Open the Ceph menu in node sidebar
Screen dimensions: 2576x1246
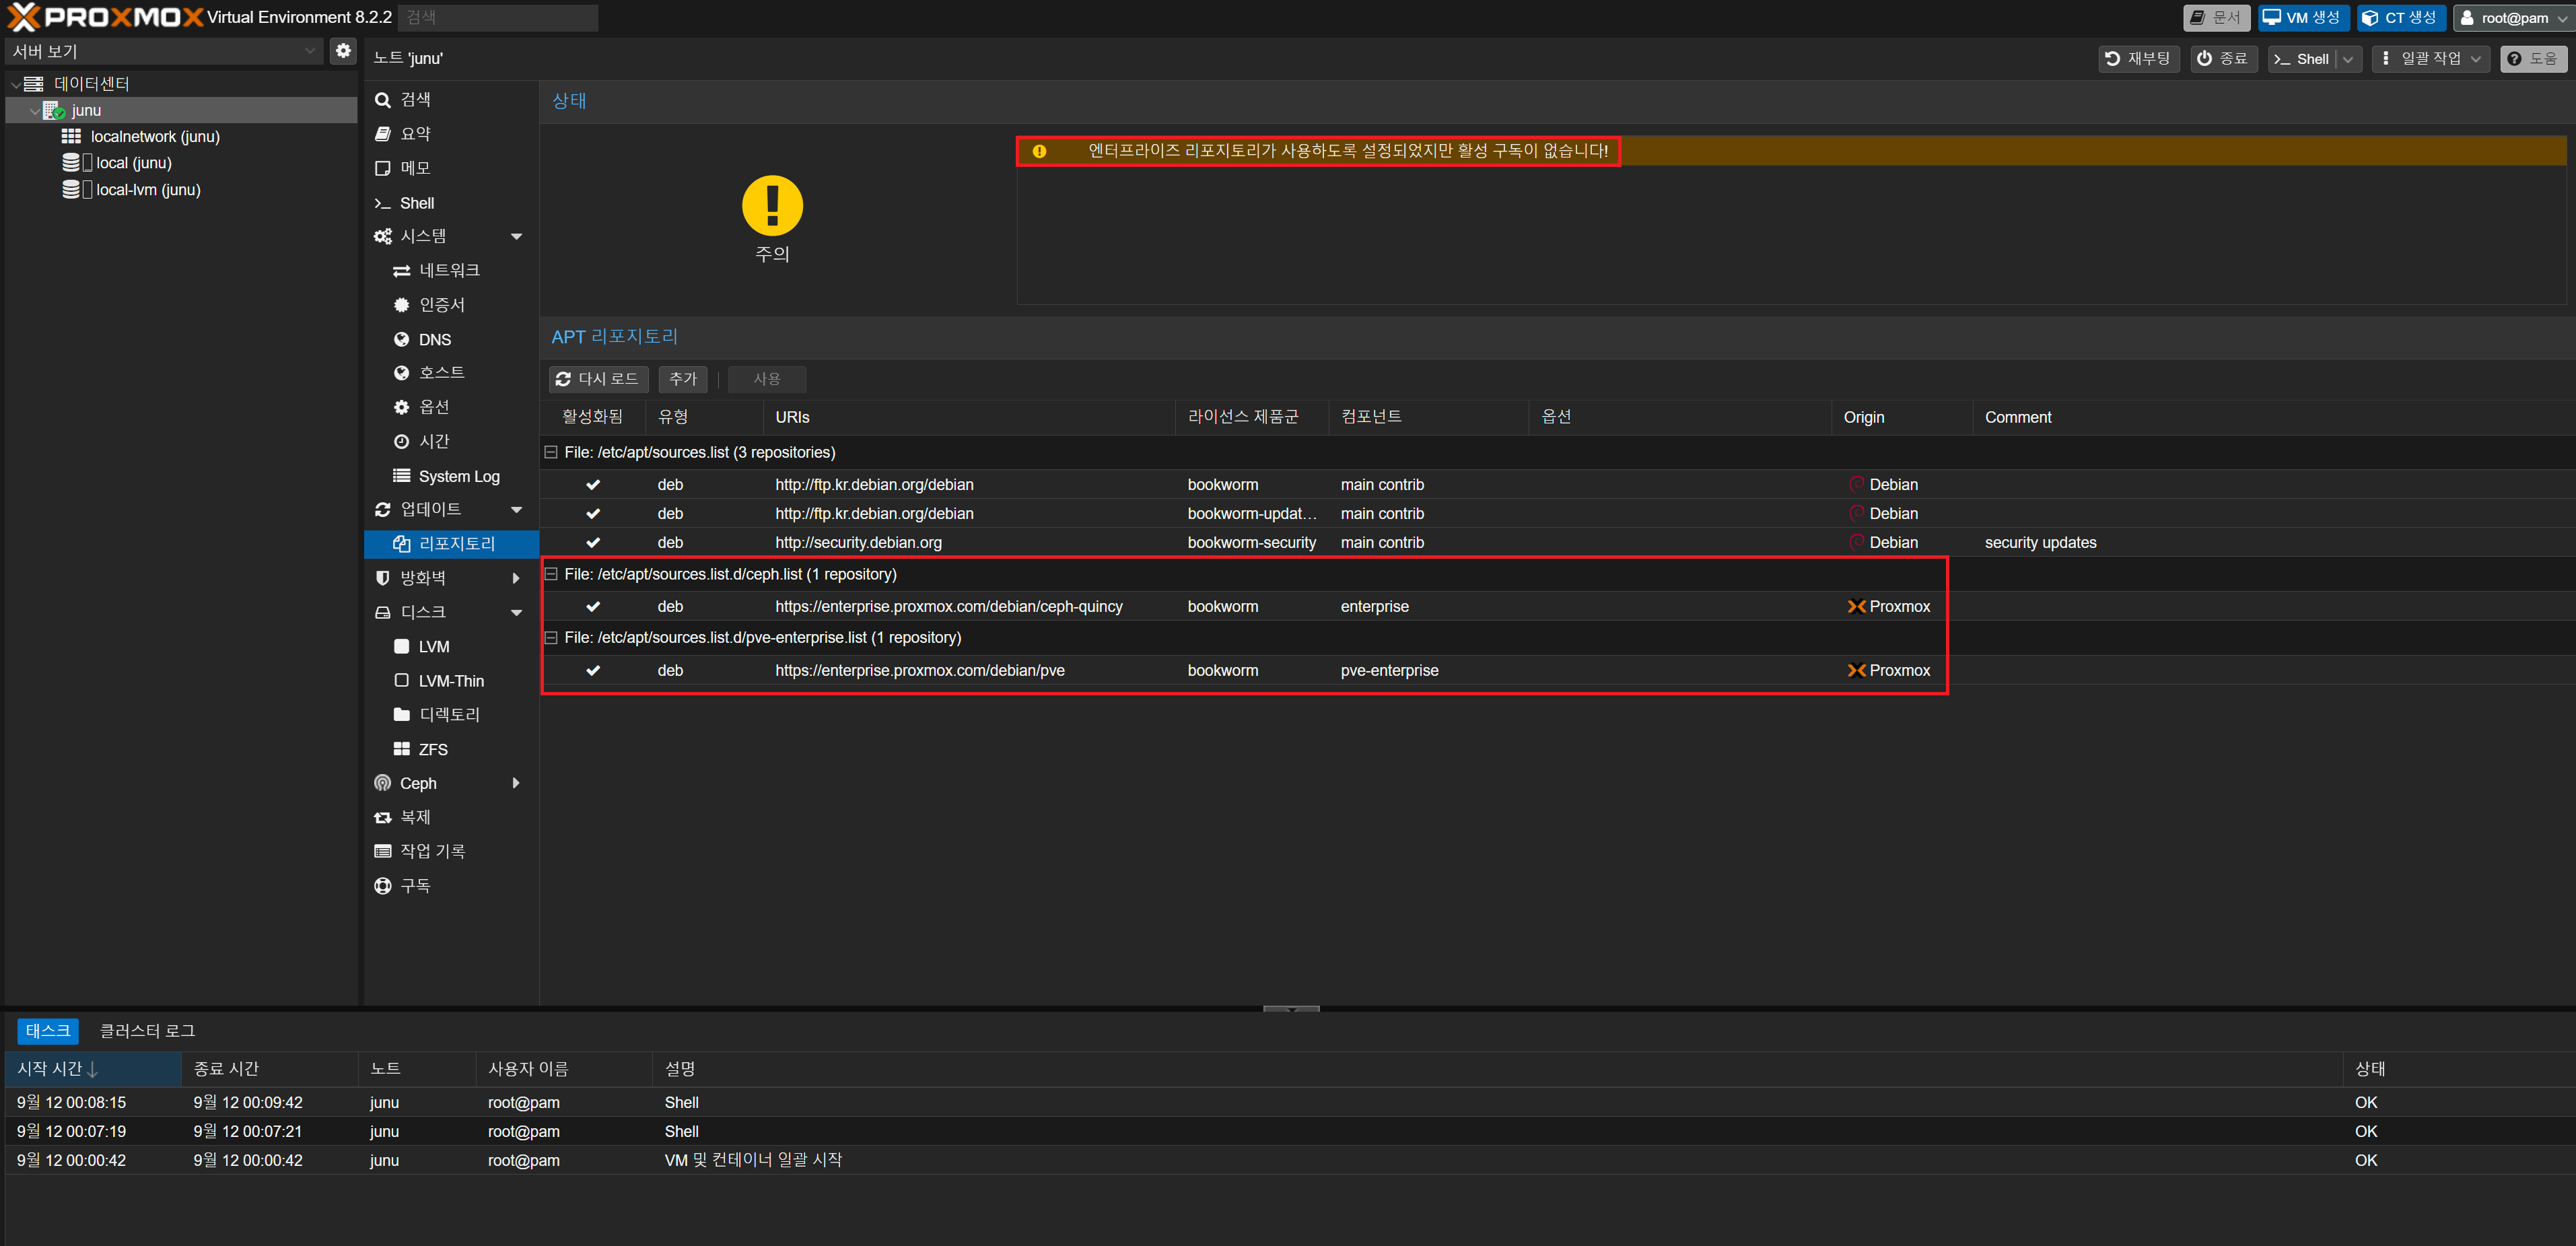(418, 783)
